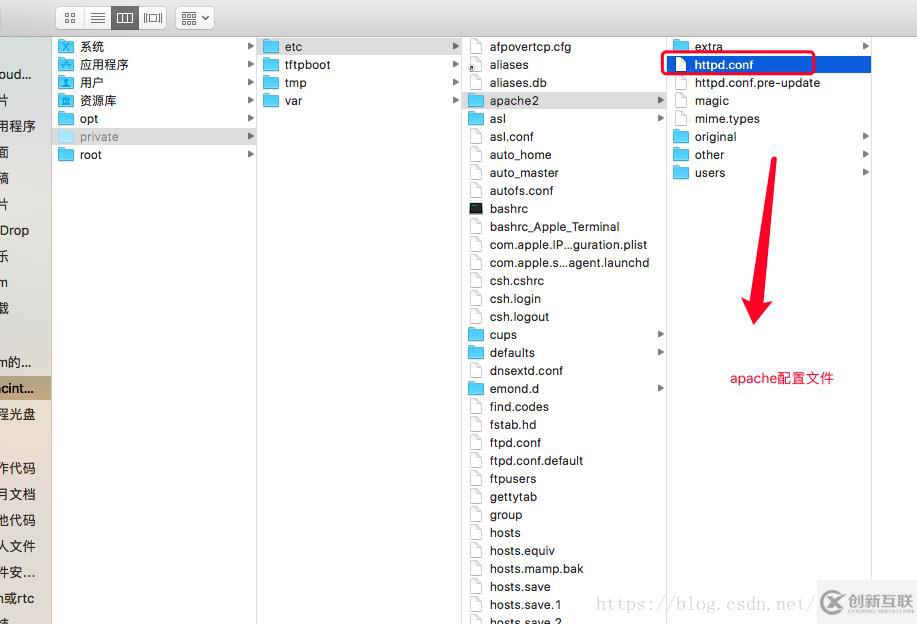This screenshot has height=624, width=917.
Task: Open the arrange items dropdown
Action: (195, 18)
